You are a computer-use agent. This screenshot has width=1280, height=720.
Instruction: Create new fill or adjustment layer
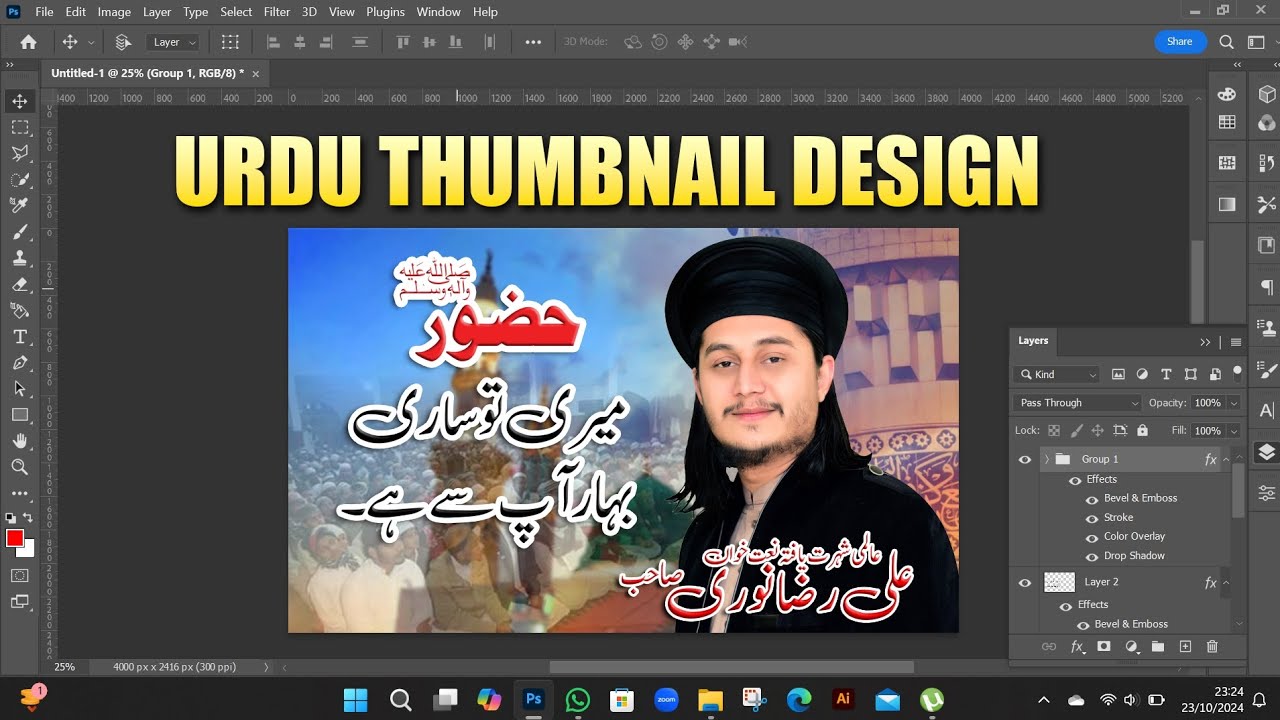[1131, 647]
